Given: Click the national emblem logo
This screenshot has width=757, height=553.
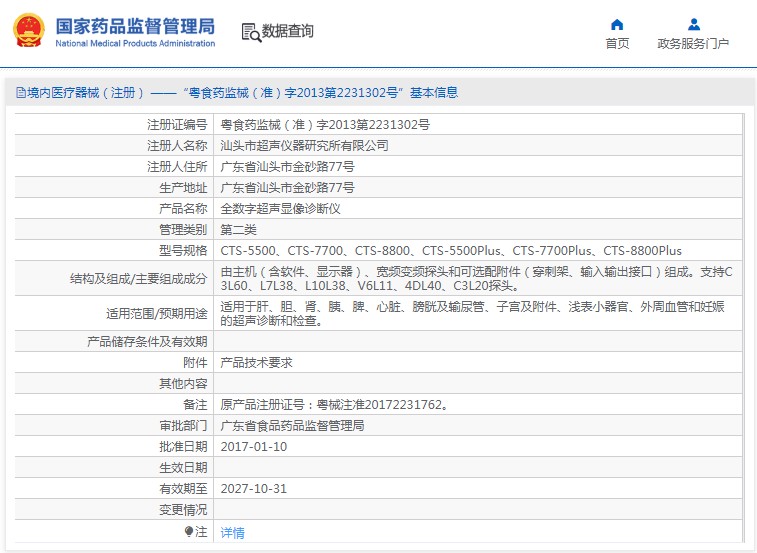Looking at the screenshot, I should [x=28, y=30].
